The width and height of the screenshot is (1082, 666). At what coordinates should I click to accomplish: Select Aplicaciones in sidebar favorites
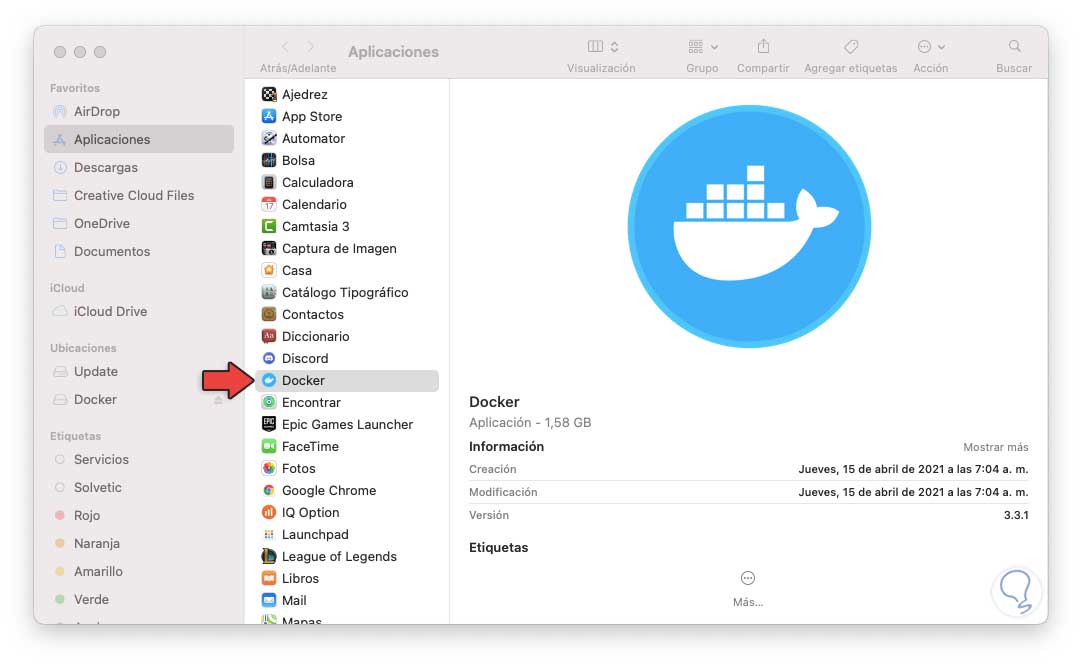(139, 139)
